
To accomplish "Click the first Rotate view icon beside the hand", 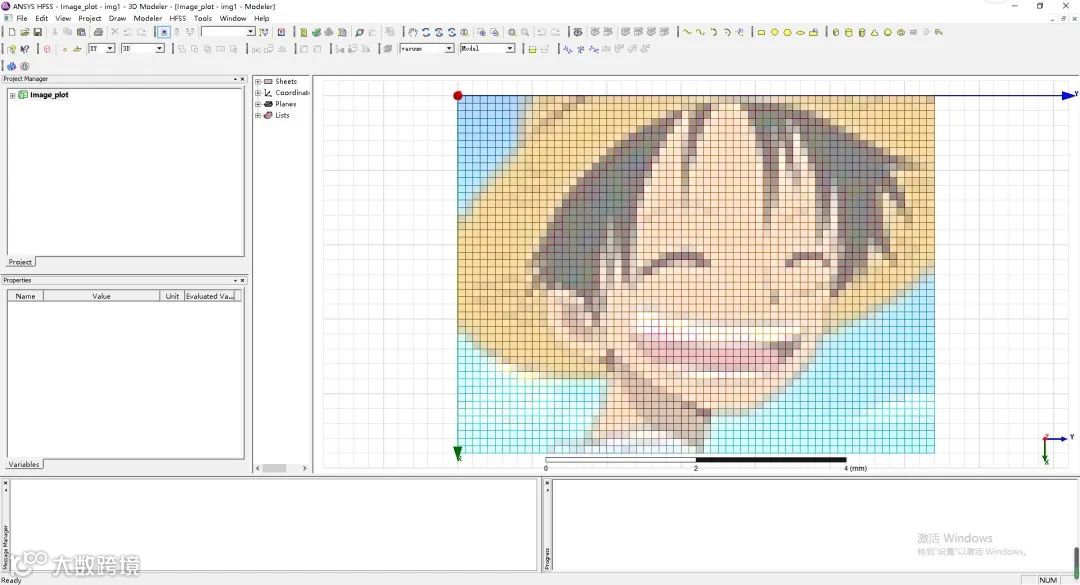I will click(x=426, y=32).
